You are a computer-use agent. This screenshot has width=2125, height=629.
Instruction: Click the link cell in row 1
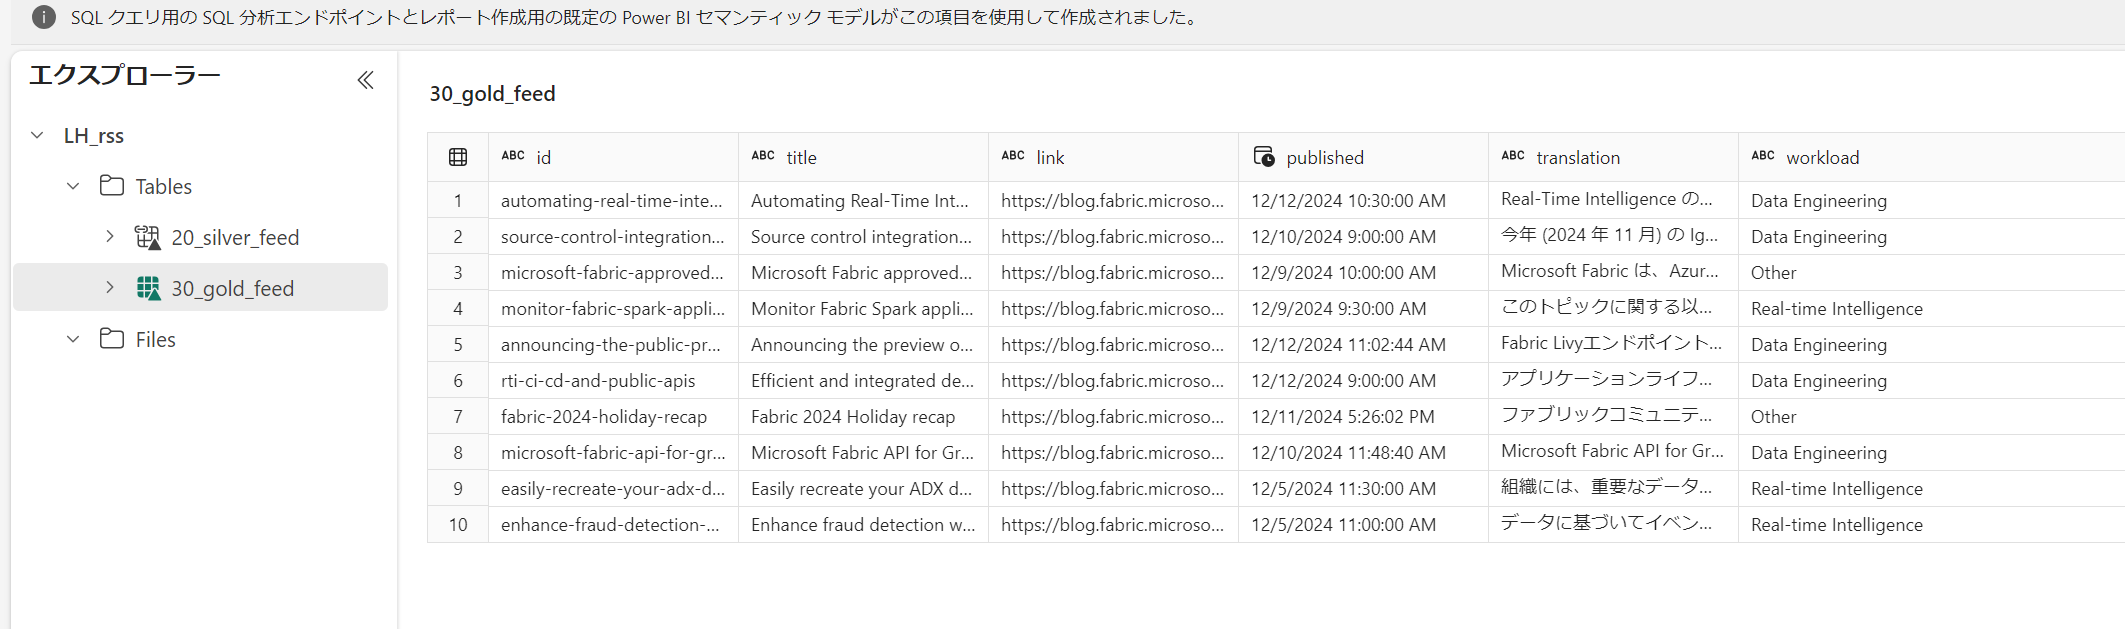[x=1112, y=201]
